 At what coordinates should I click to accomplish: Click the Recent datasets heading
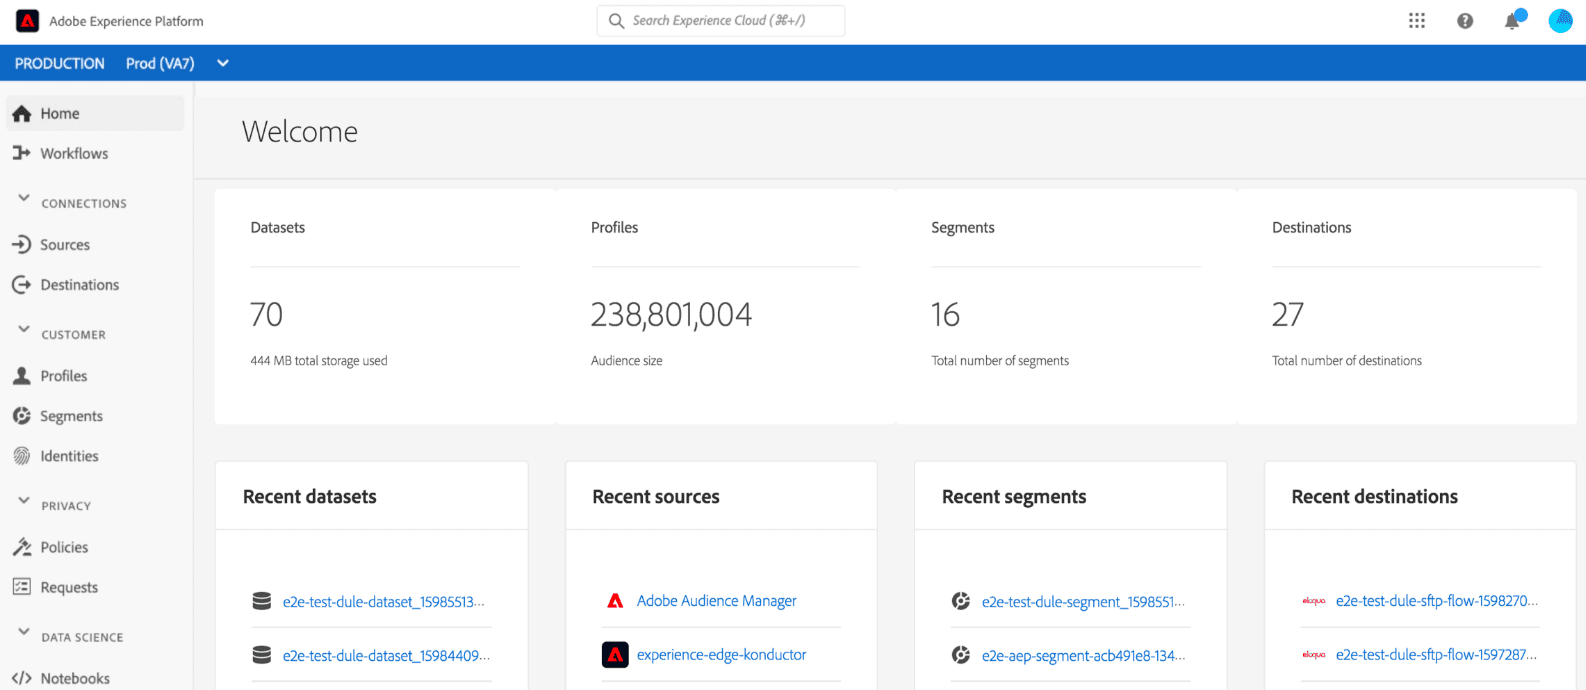(x=310, y=497)
